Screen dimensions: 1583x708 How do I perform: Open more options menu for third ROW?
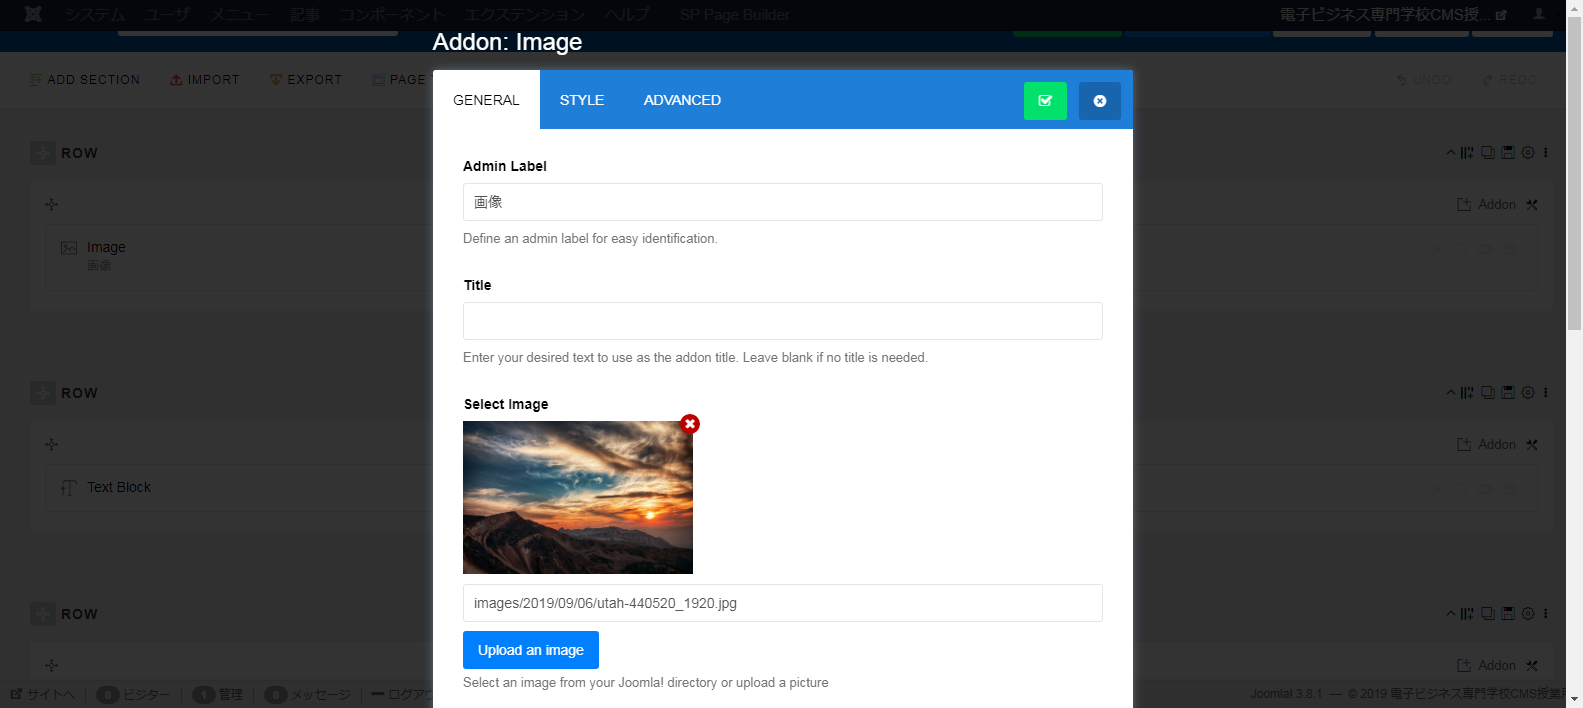coord(1546,614)
